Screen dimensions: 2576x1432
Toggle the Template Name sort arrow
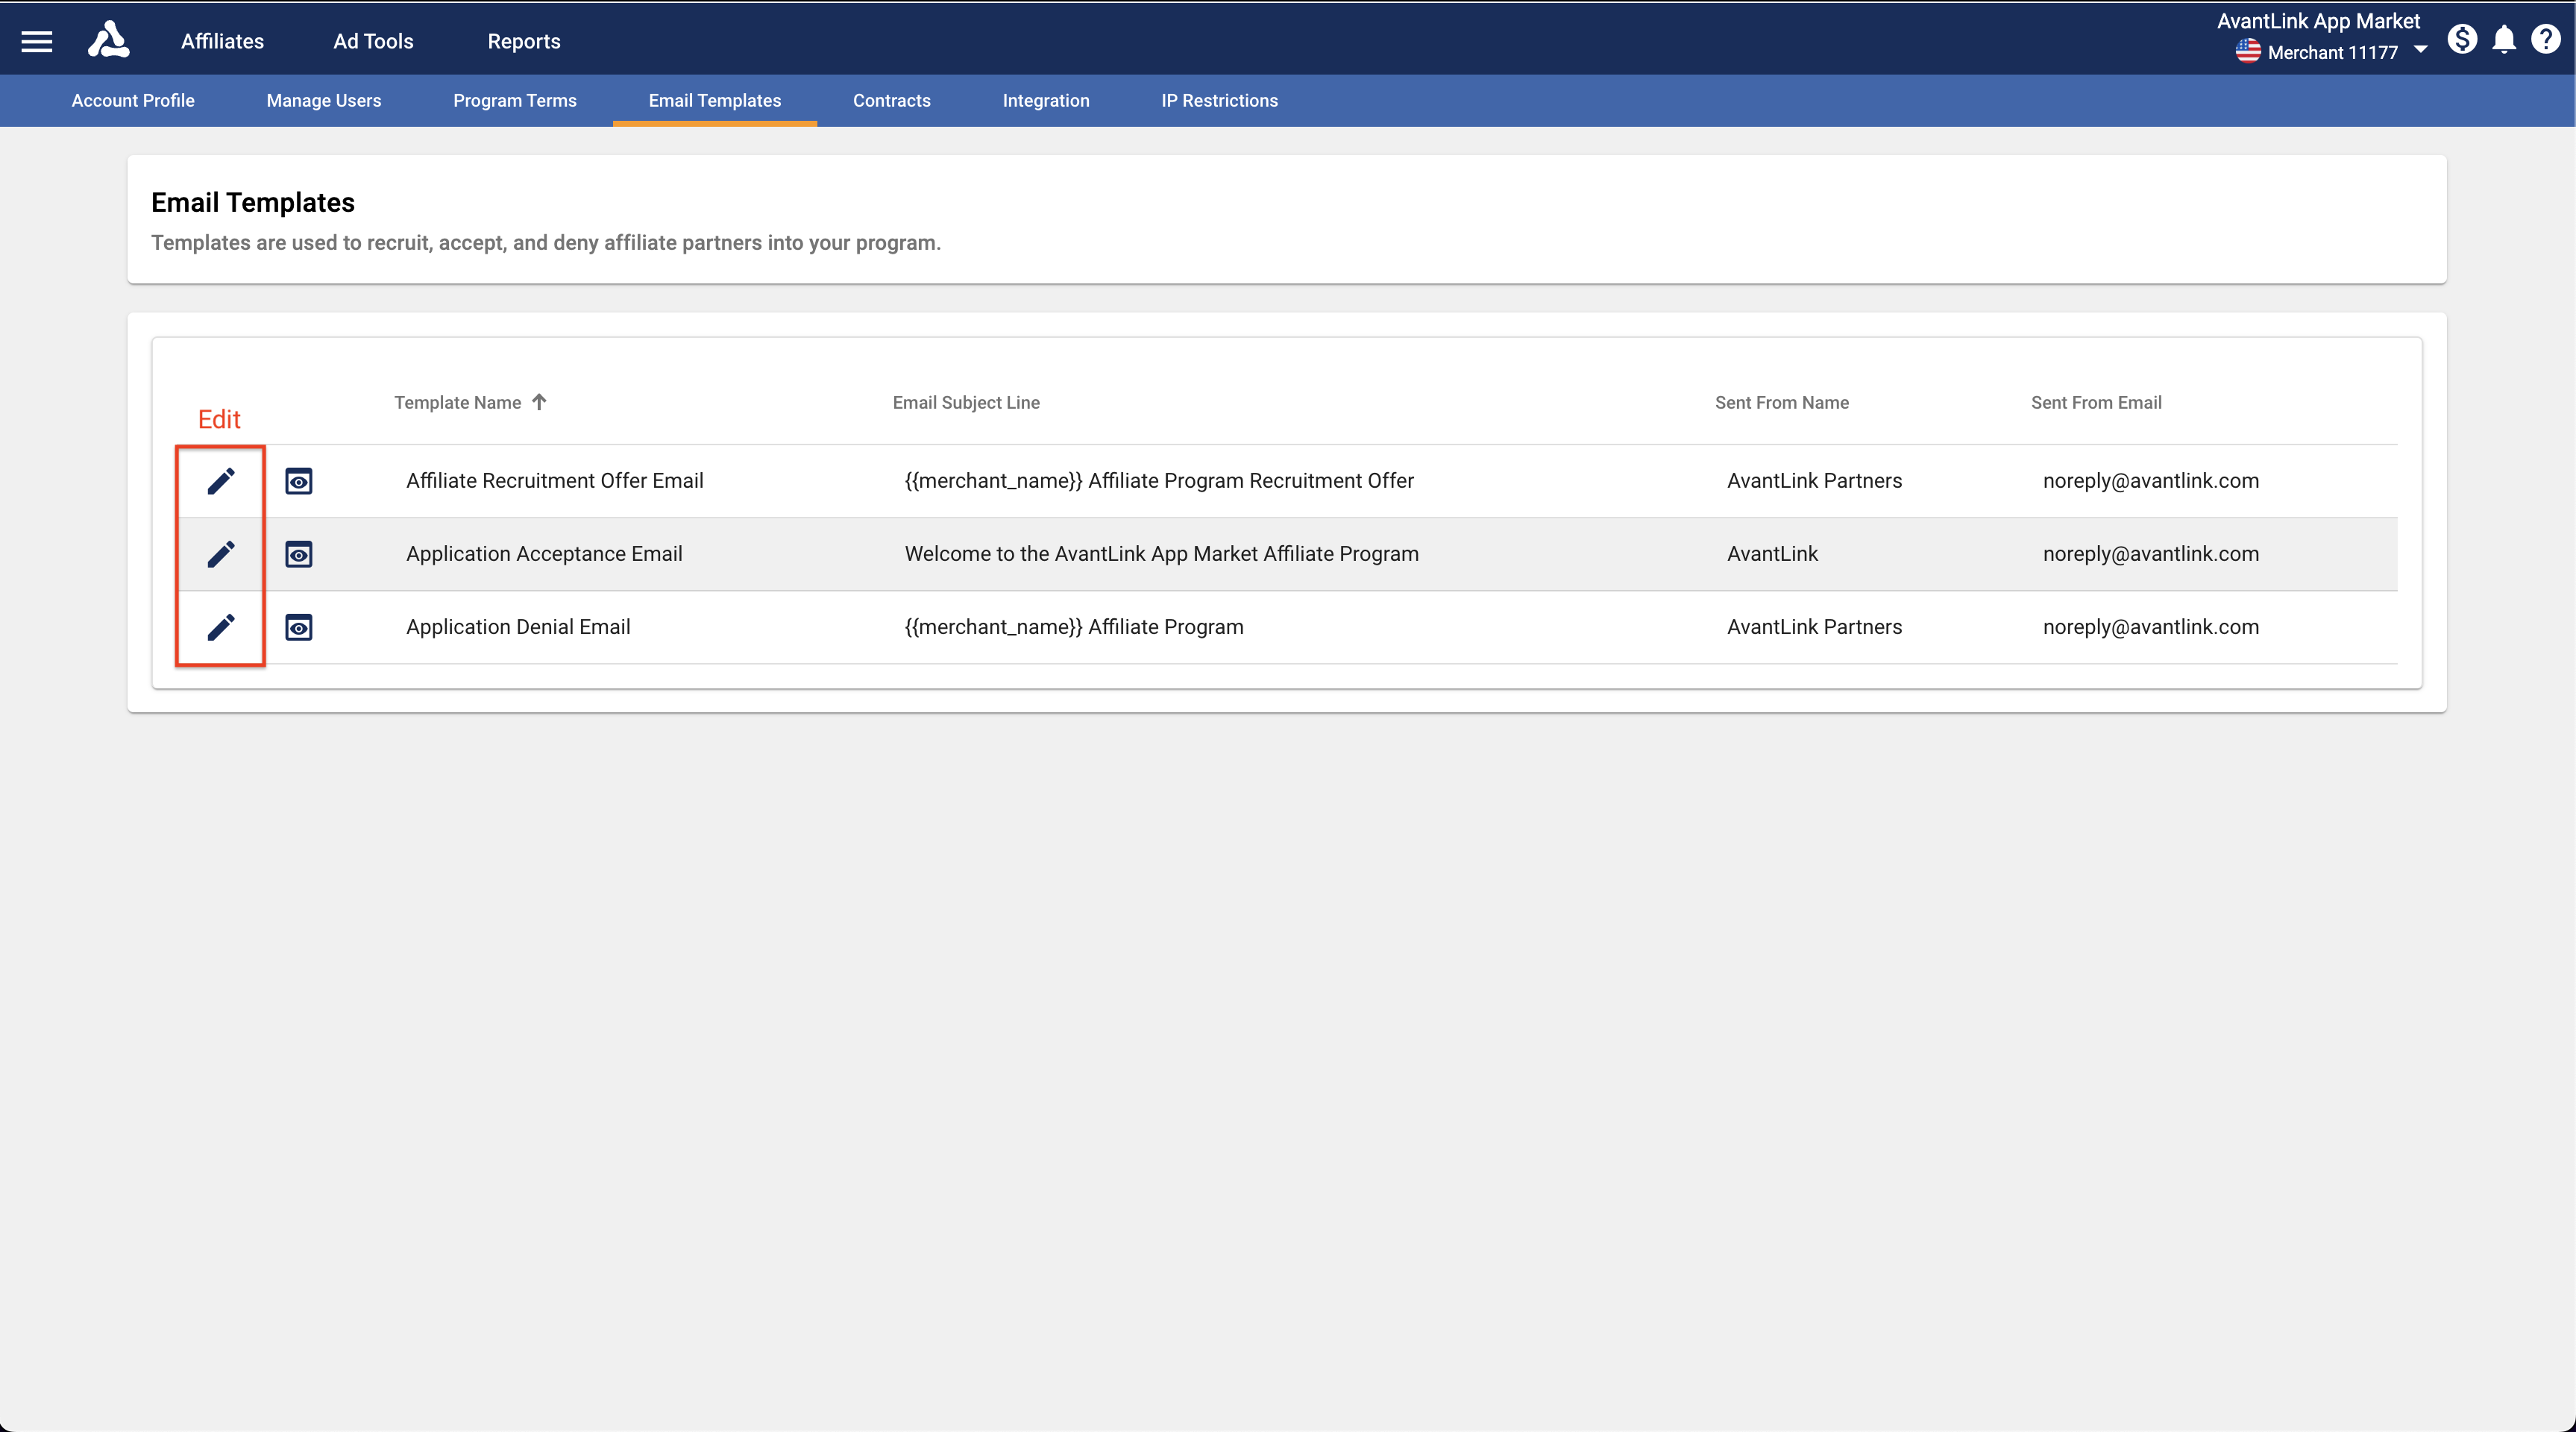coord(539,402)
